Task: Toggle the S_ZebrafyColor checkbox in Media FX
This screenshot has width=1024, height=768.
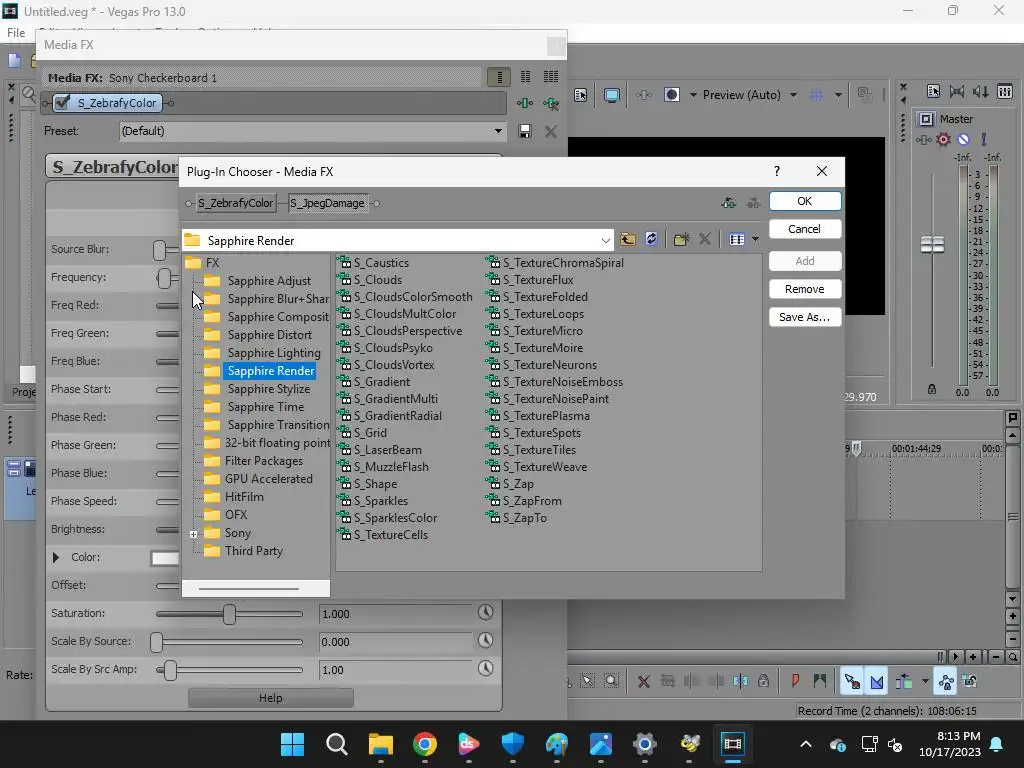Action: click(x=63, y=103)
